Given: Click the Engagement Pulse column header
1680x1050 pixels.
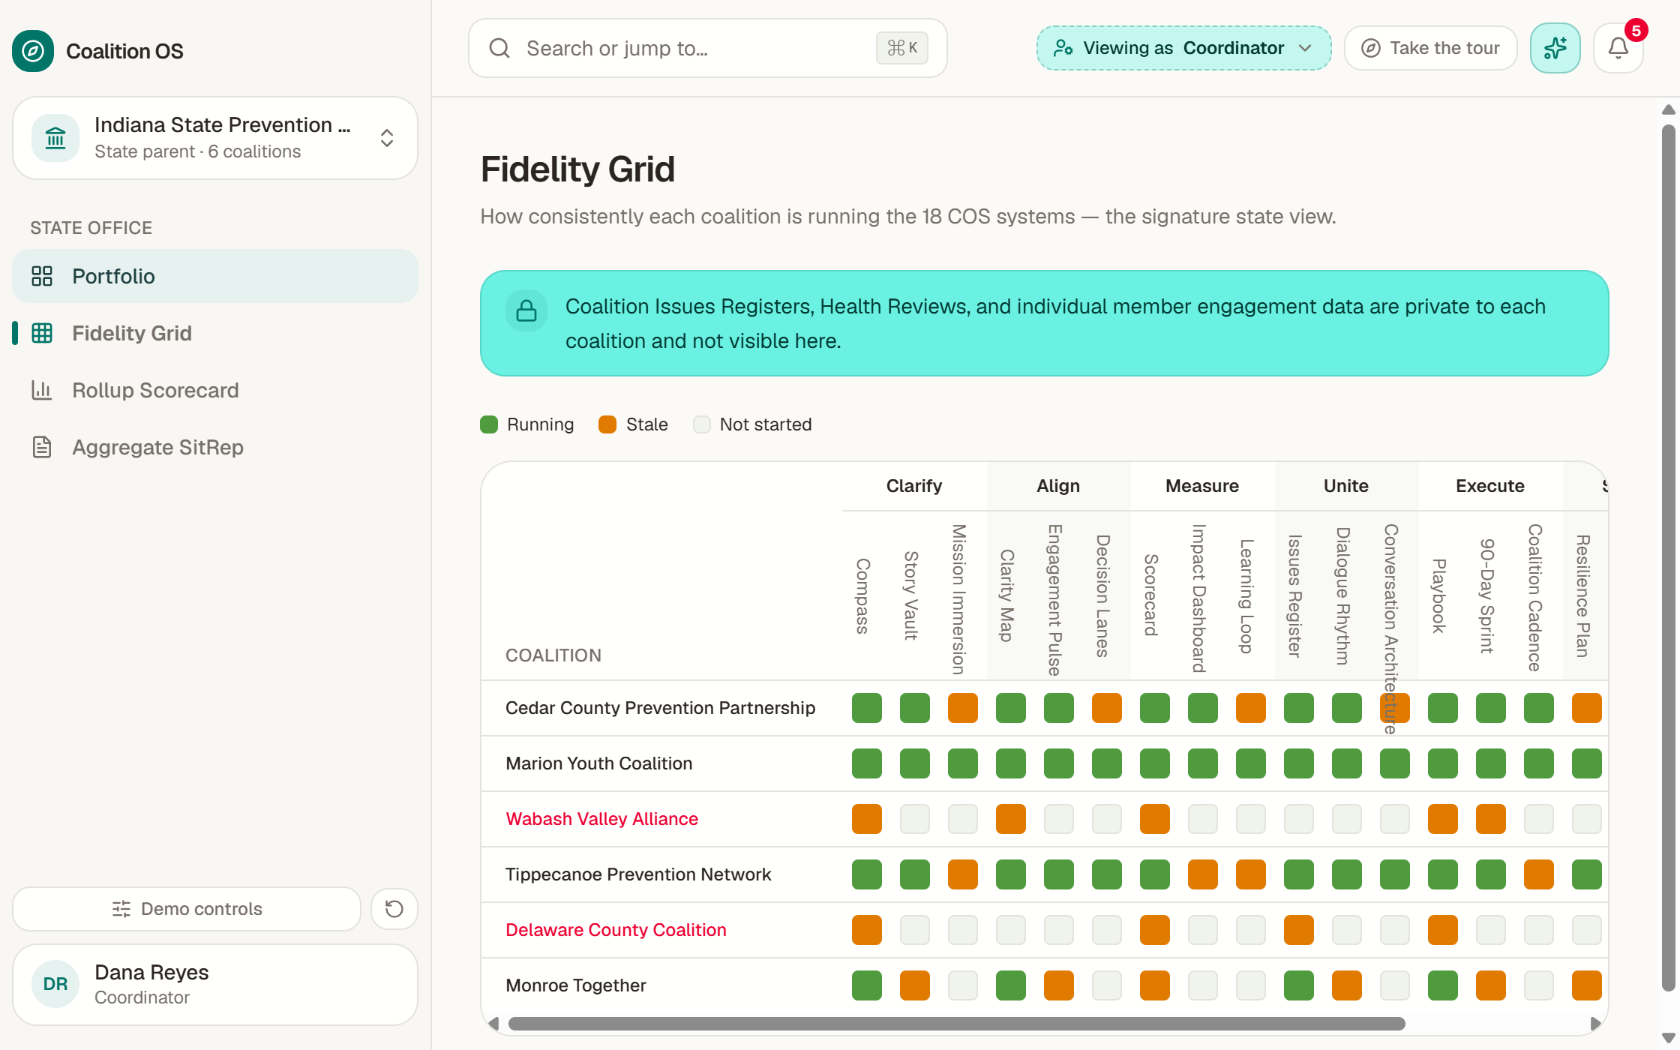Looking at the screenshot, I should [x=1054, y=600].
